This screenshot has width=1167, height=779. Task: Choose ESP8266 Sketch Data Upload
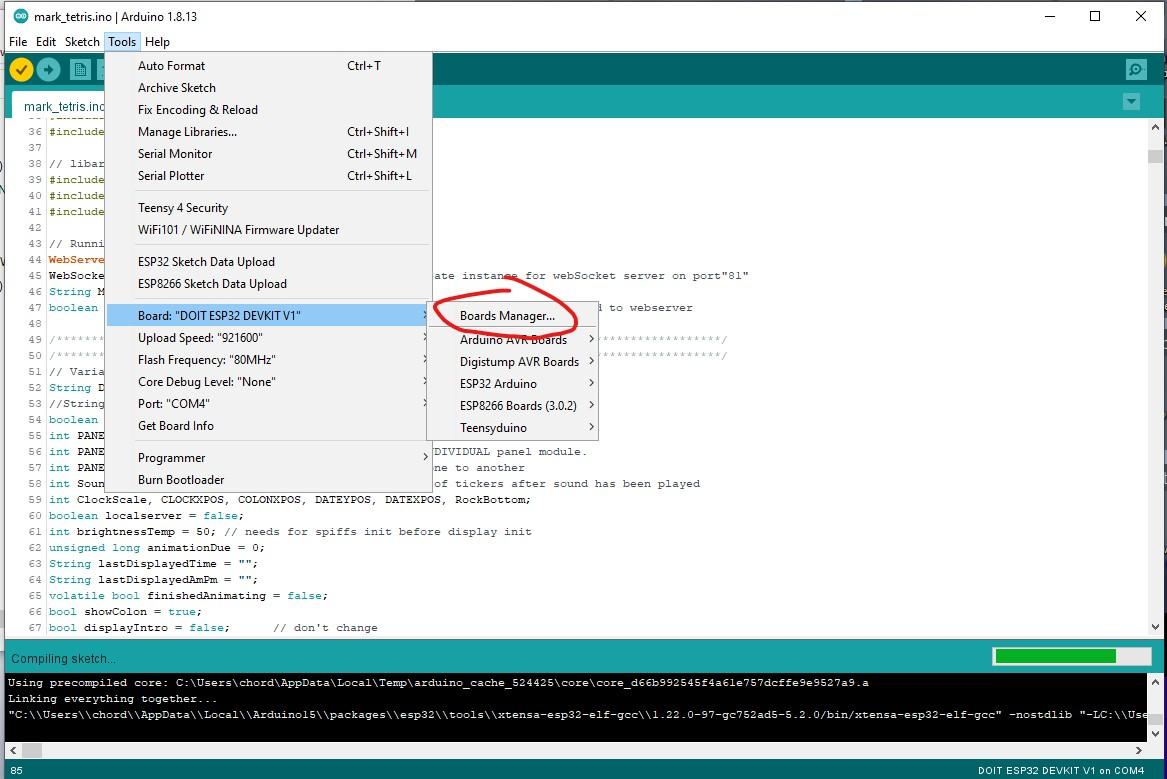tap(269, 283)
